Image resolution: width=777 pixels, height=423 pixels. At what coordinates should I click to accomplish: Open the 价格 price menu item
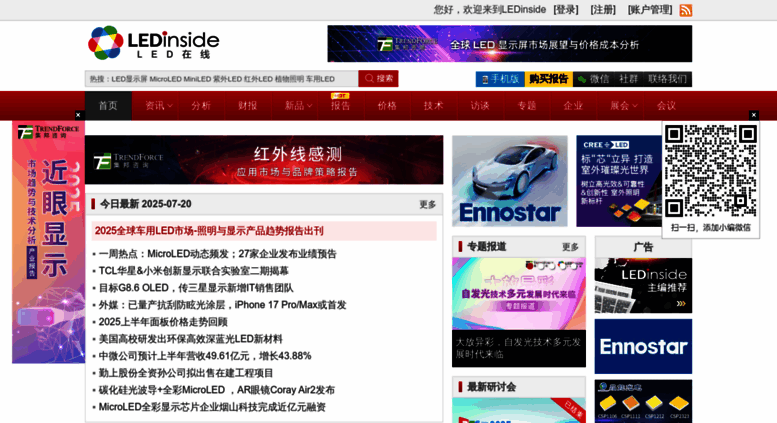point(387,106)
